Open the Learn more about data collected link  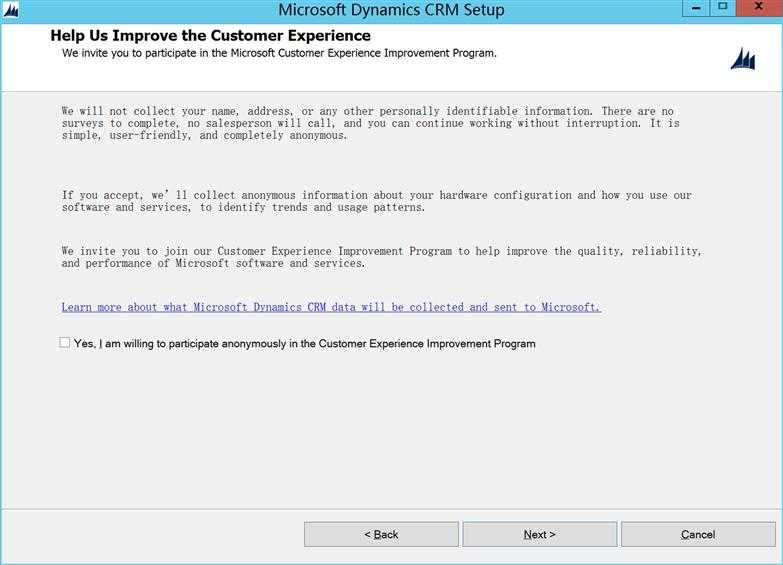(x=331, y=307)
